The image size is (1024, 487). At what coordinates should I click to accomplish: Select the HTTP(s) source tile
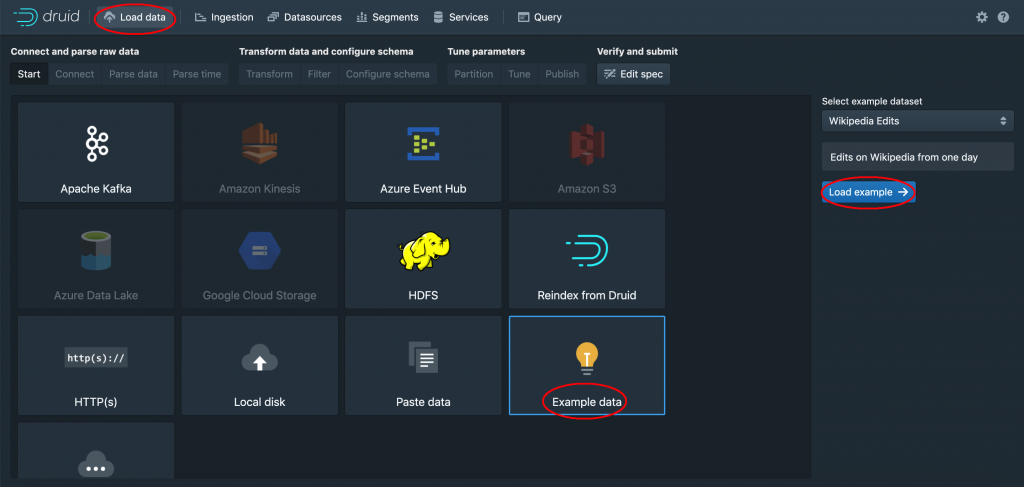click(96, 366)
